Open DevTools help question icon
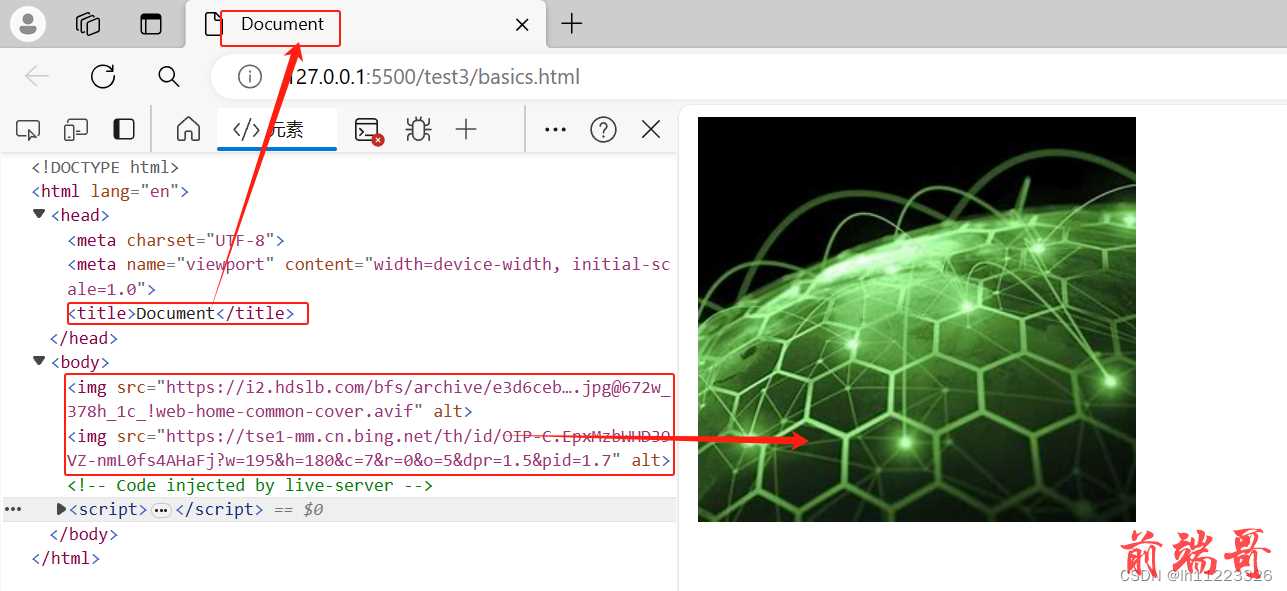Viewport: 1287px width, 591px height. coord(603,129)
